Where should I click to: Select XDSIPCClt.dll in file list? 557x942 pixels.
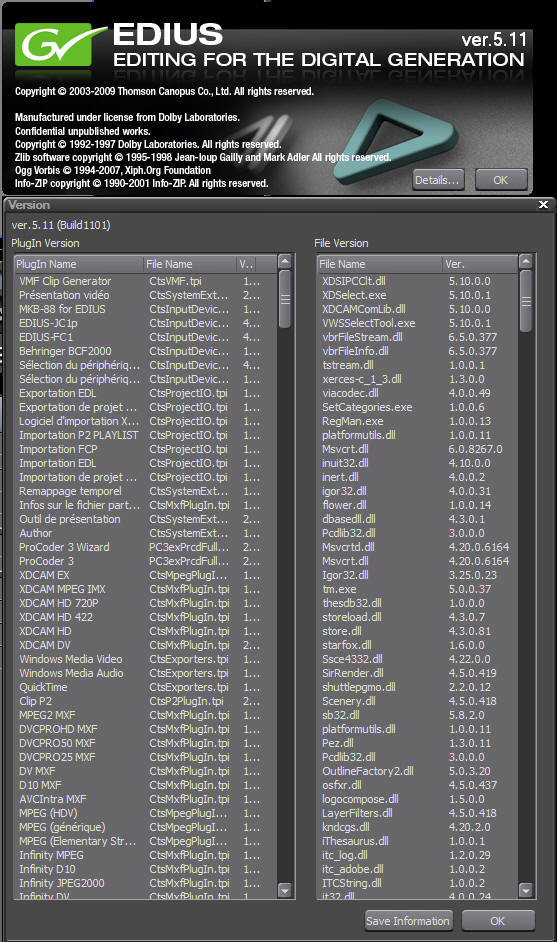(x=417, y=281)
